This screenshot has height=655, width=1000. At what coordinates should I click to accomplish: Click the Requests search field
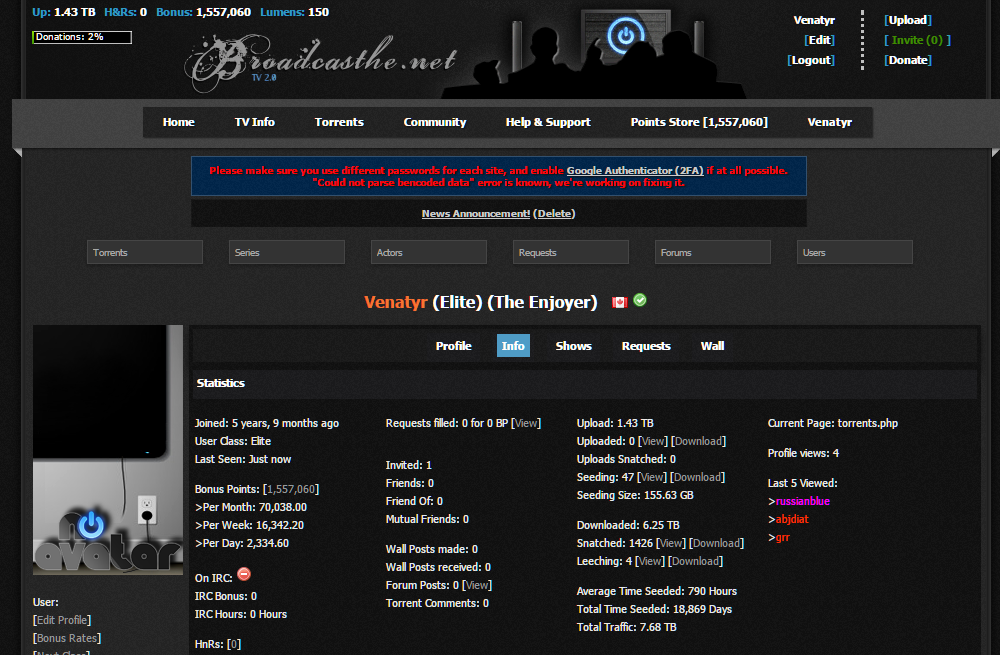pyautogui.click(x=571, y=252)
